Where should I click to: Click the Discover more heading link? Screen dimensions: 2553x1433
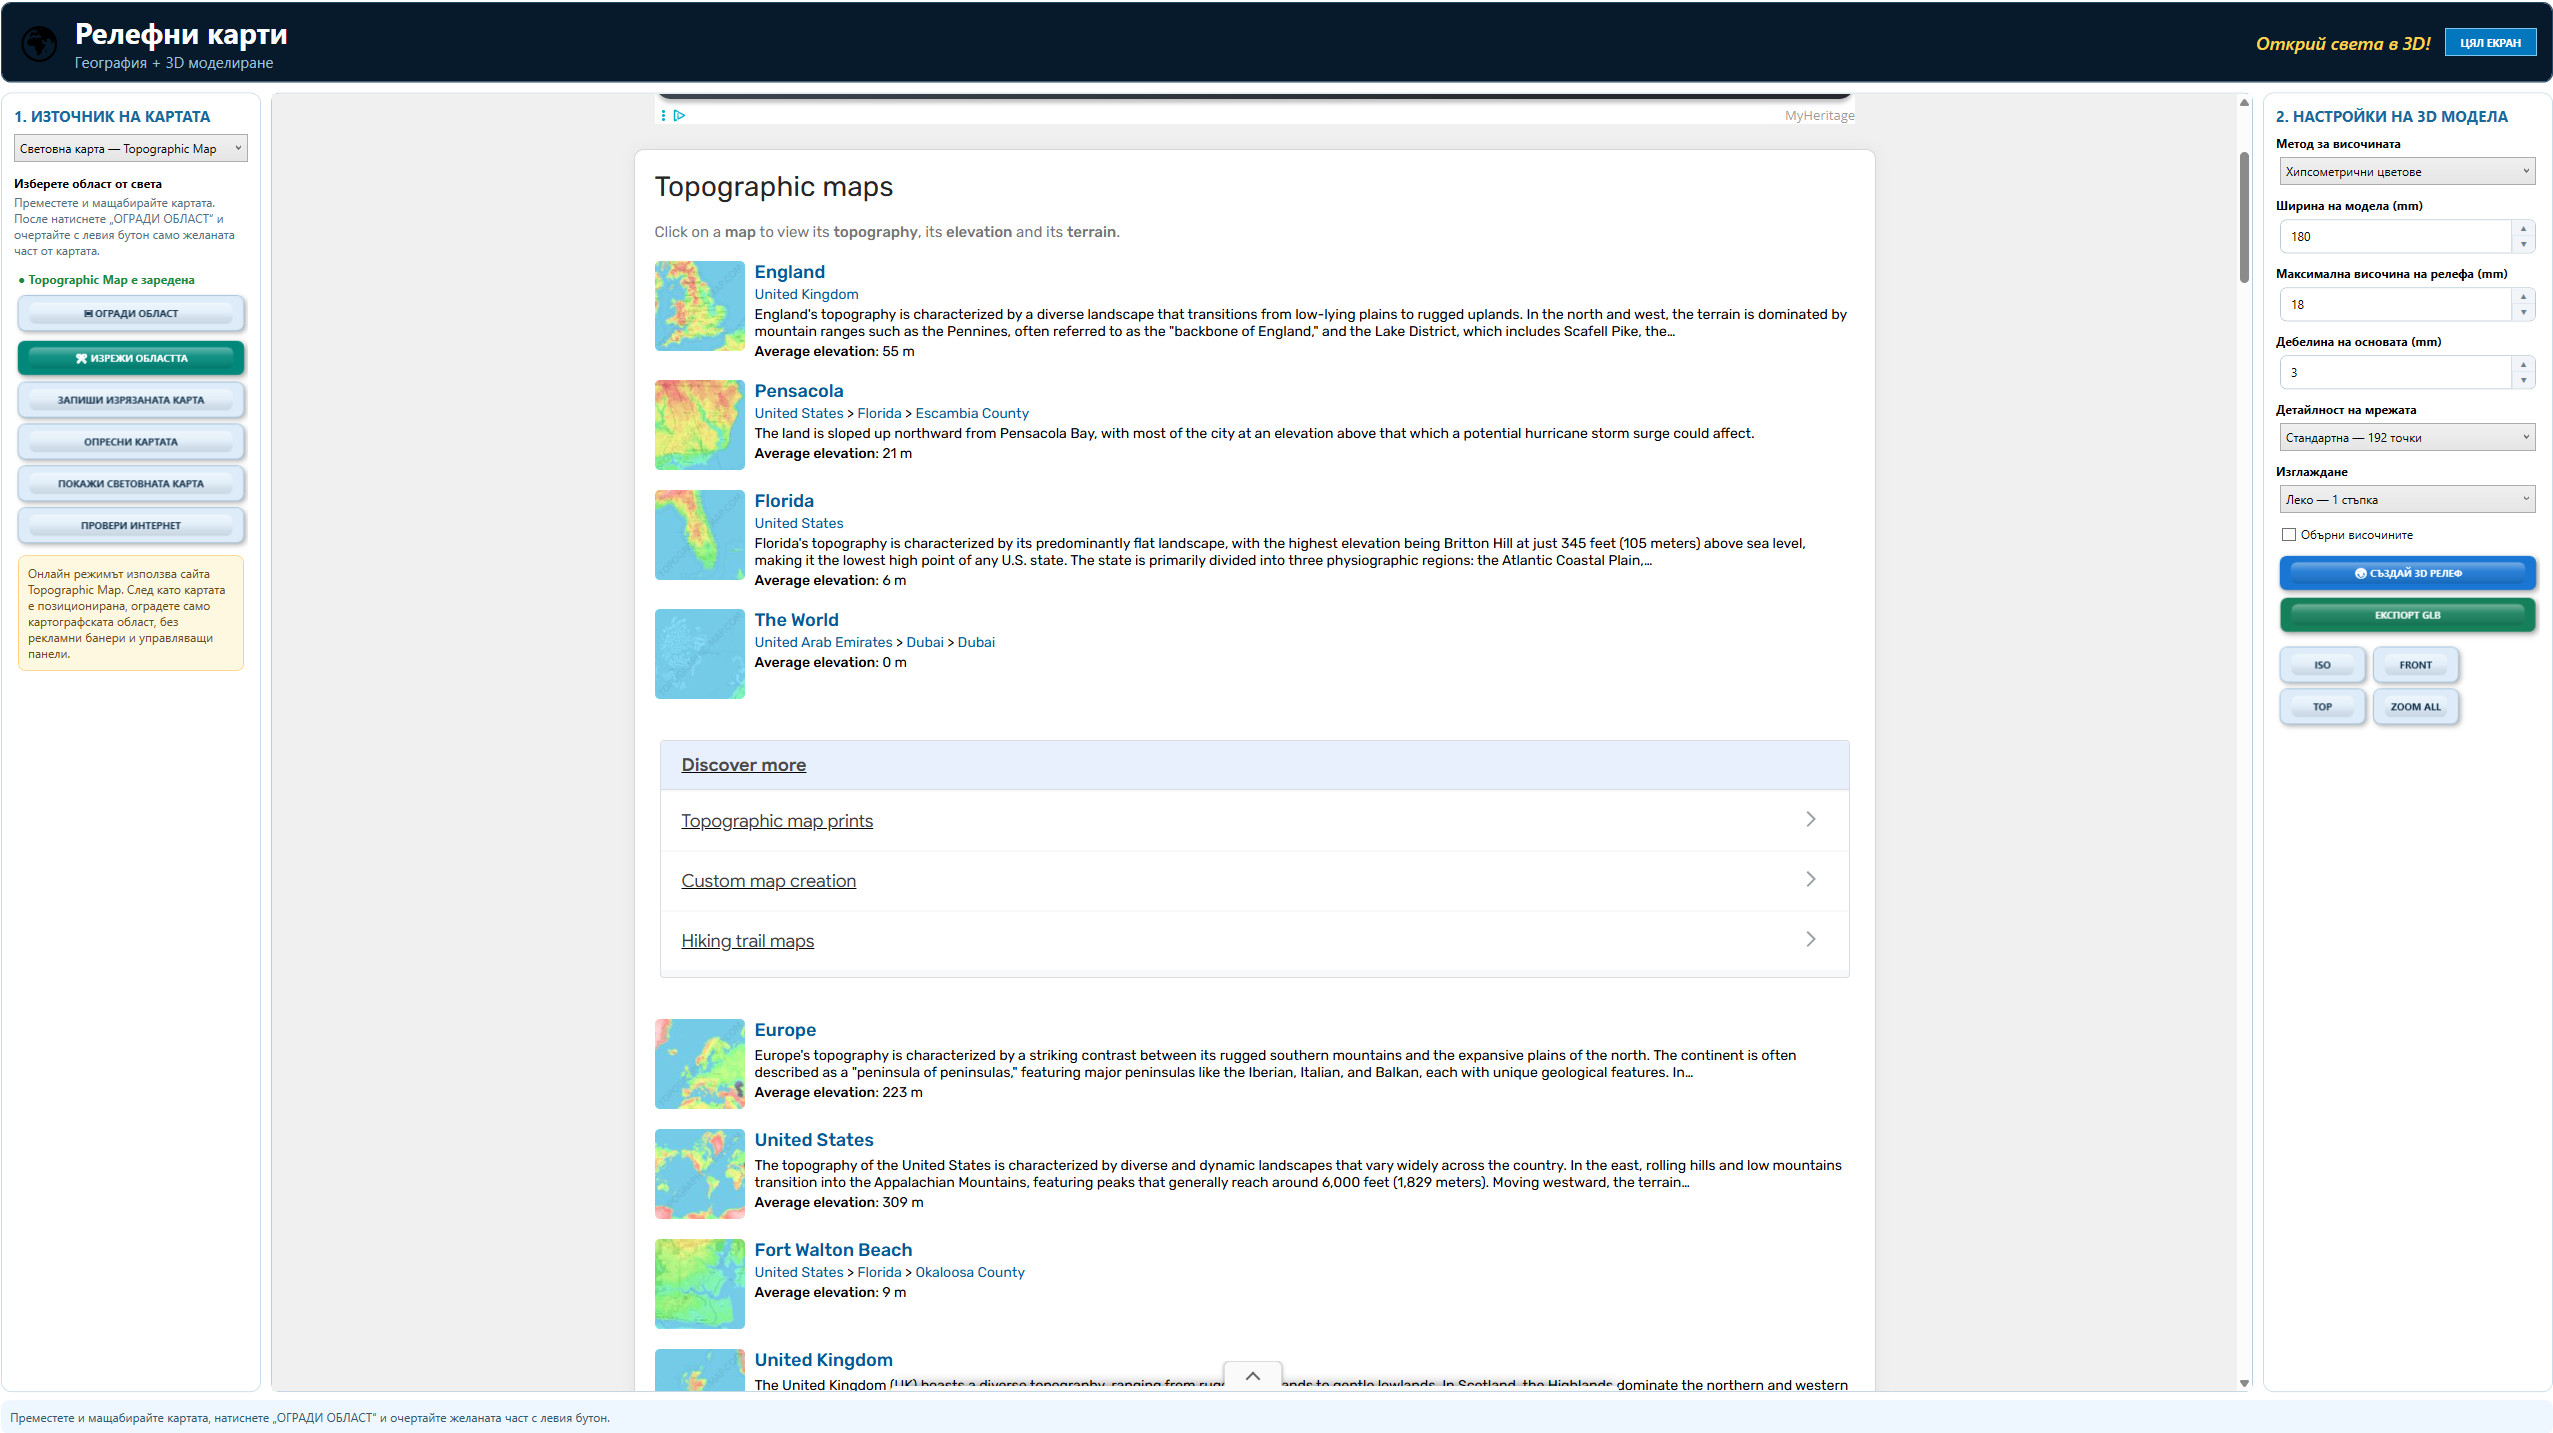[743, 765]
